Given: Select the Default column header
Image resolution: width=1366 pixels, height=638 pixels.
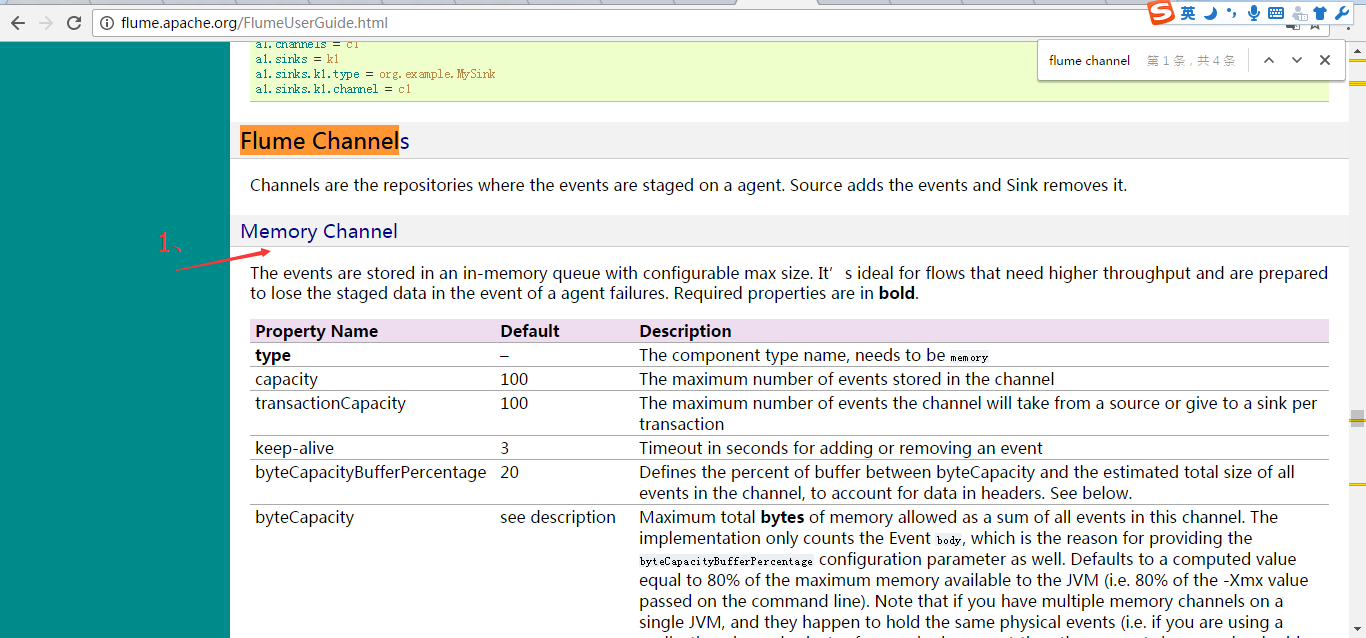Looking at the screenshot, I should [x=530, y=331].
